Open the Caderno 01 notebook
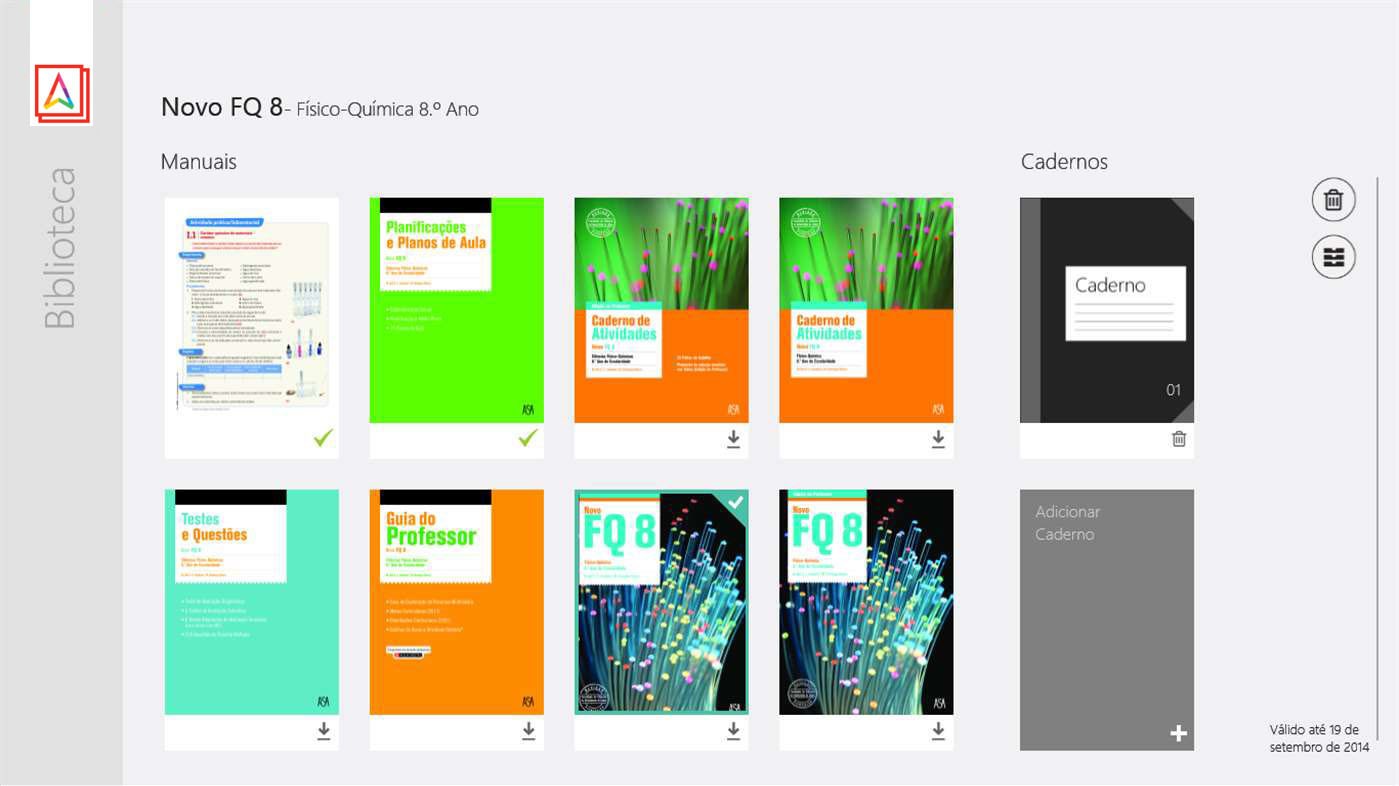This screenshot has width=1399, height=786. pos(1107,310)
